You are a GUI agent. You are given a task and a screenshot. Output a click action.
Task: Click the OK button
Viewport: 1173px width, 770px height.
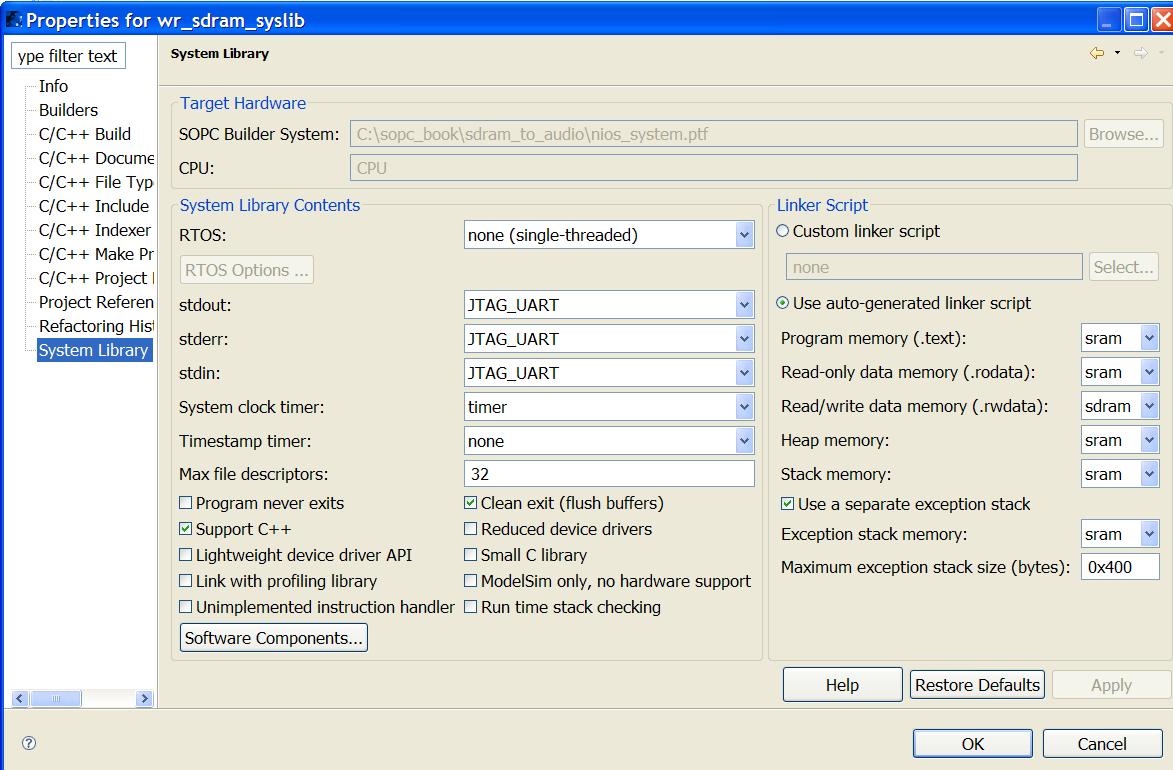click(x=973, y=744)
